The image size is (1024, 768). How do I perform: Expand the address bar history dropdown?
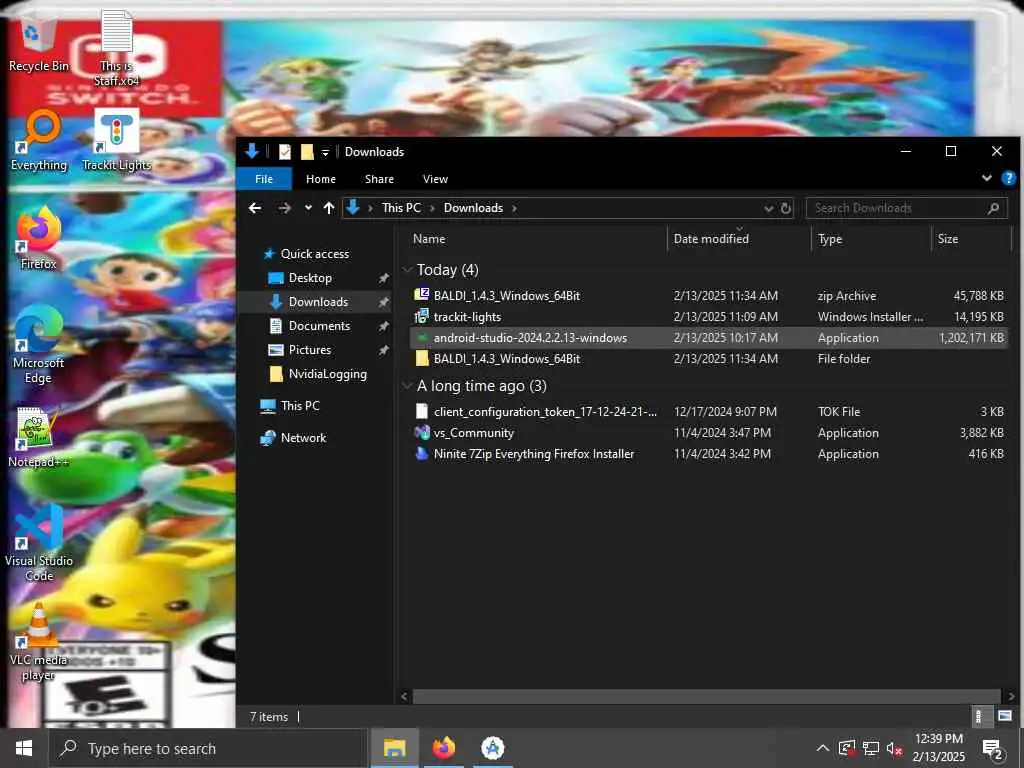coord(768,208)
